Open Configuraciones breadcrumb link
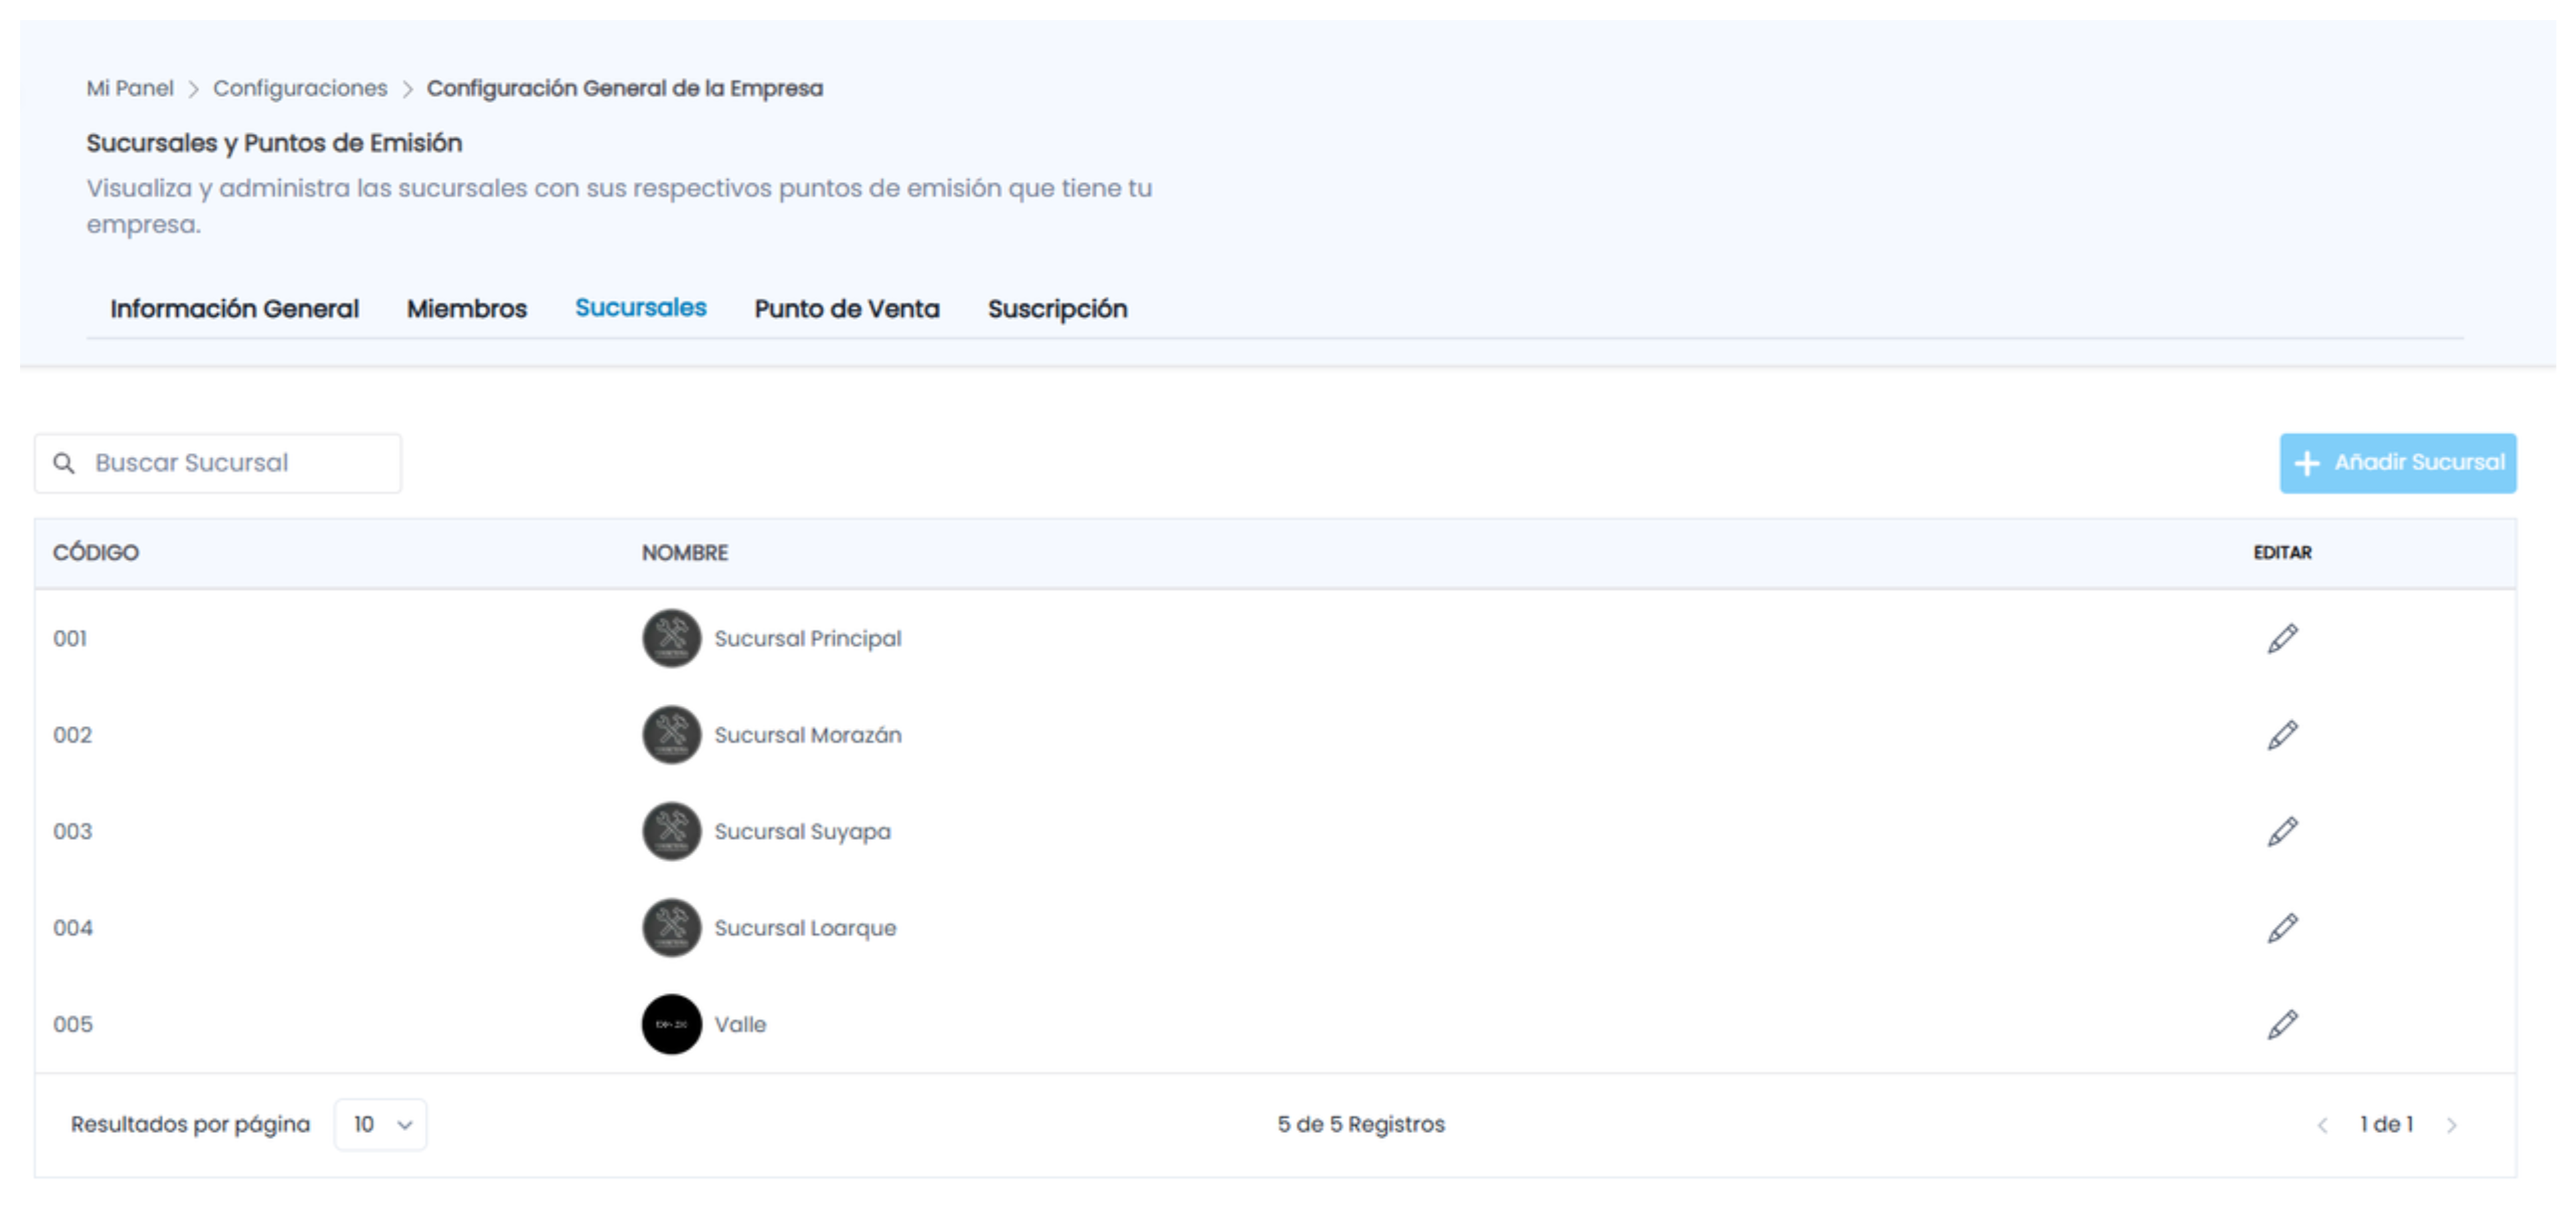 [300, 88]
